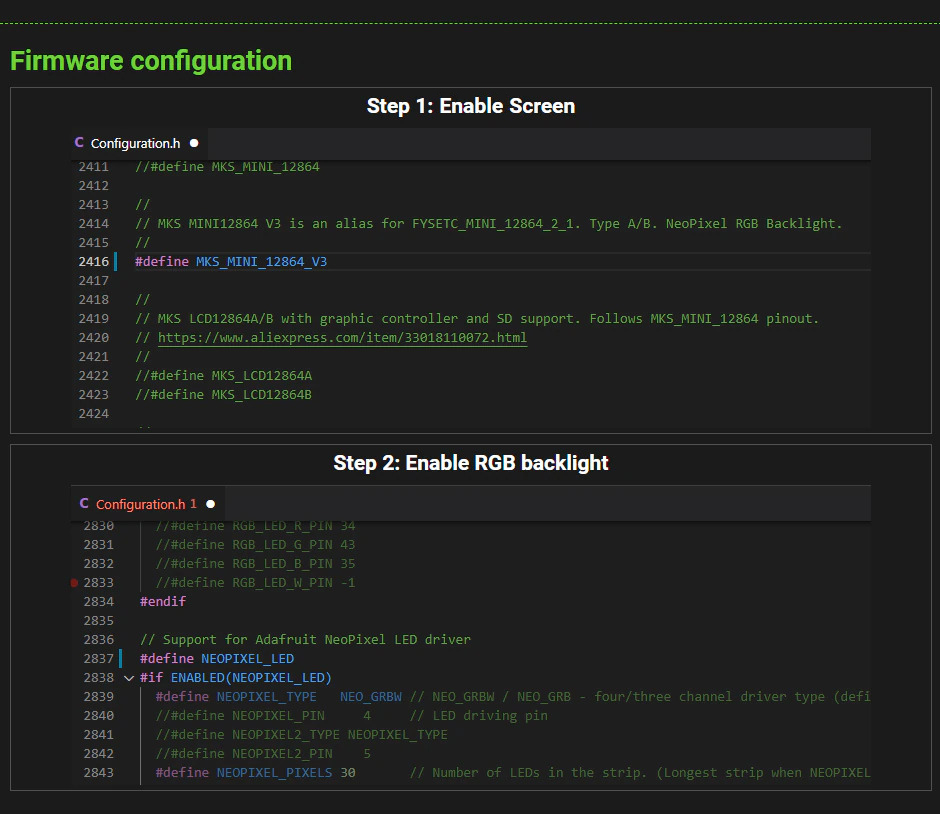Click the commented '//#define MKS_MINI_12864' line
Image resolution: width=940 pixels, height=814 pixels.
227,167
